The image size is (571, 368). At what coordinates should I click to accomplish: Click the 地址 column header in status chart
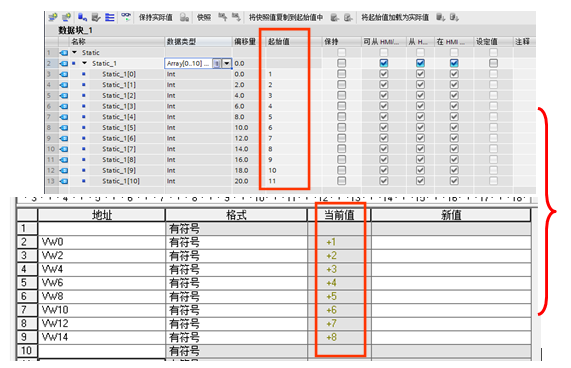pos(102,215)
